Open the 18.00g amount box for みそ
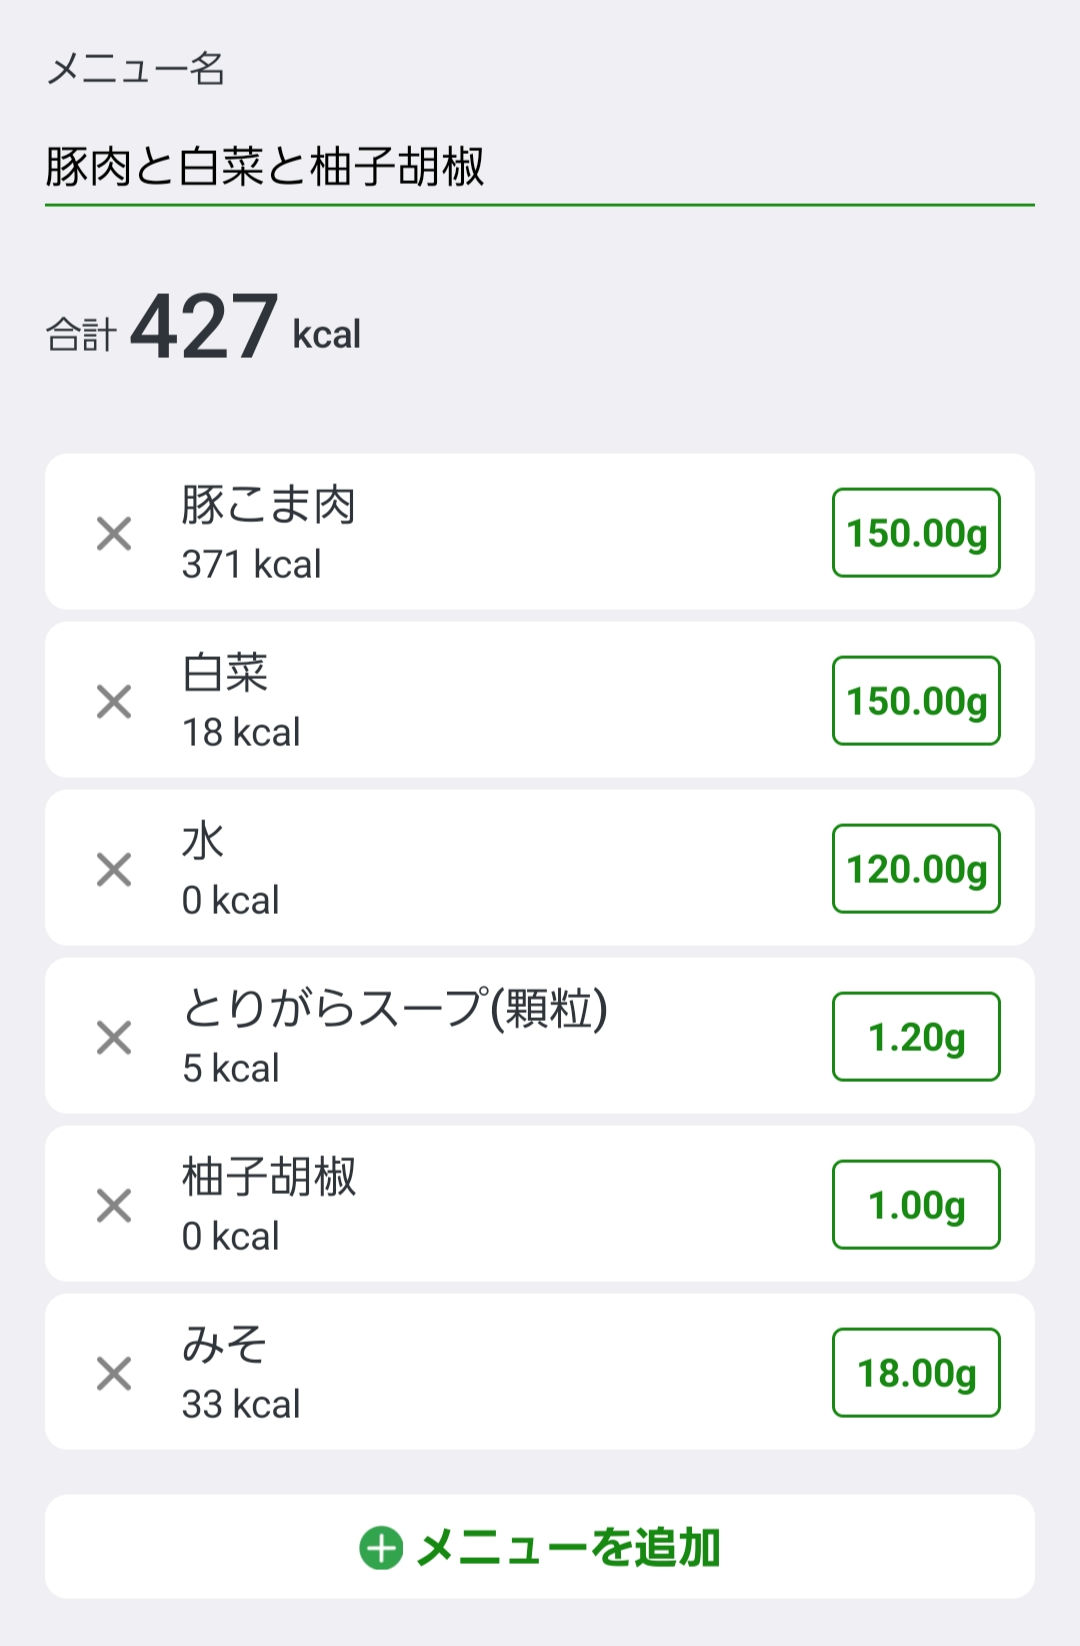Image resolution: width=1080 pixels, height=1646 pixels. click(916, 1373)
